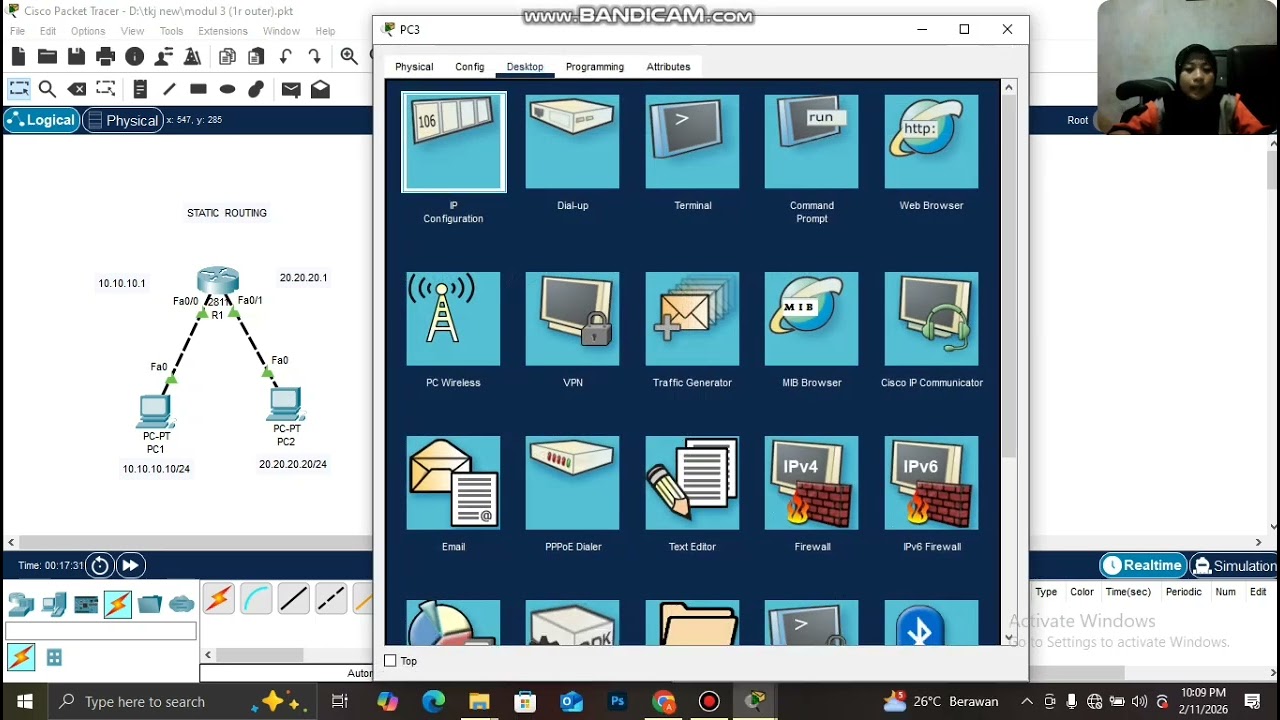
Task: Switch to Simulation mode
Action: point(1235,566)
